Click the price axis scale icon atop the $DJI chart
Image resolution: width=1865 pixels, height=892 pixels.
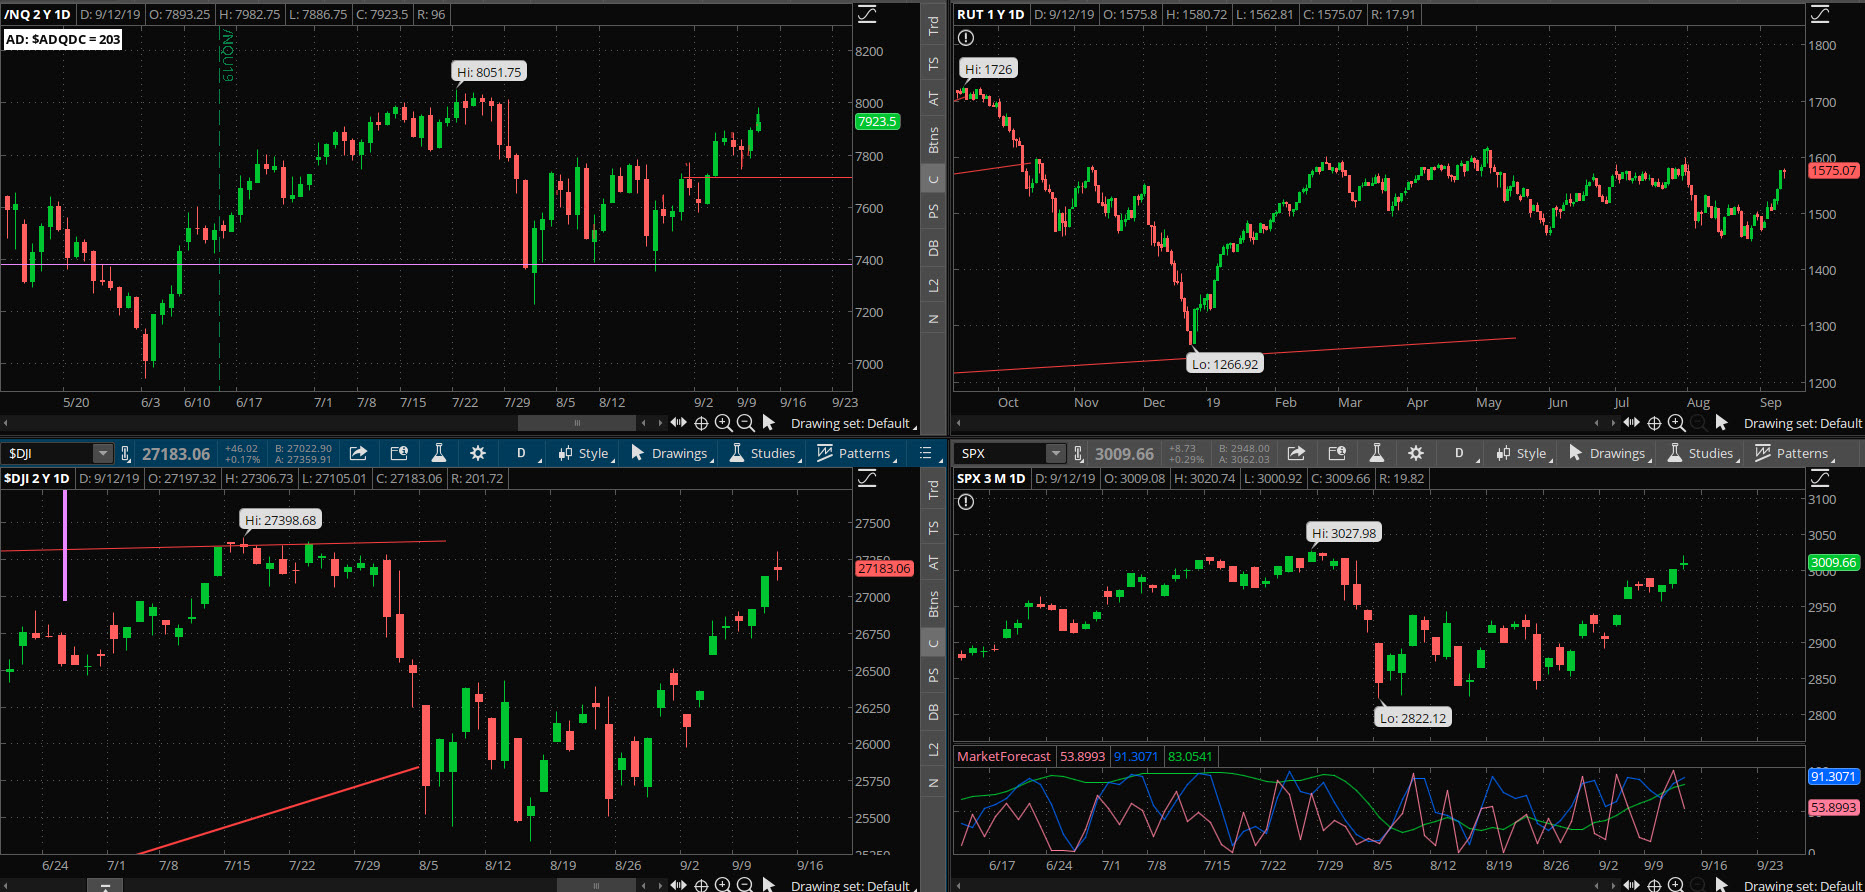(x=867, y=478)
